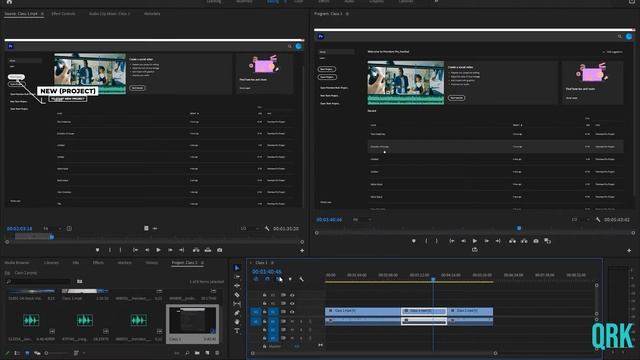640x360 pixels.
Task: Select the Pen tool
Action: tap(237, 313)
